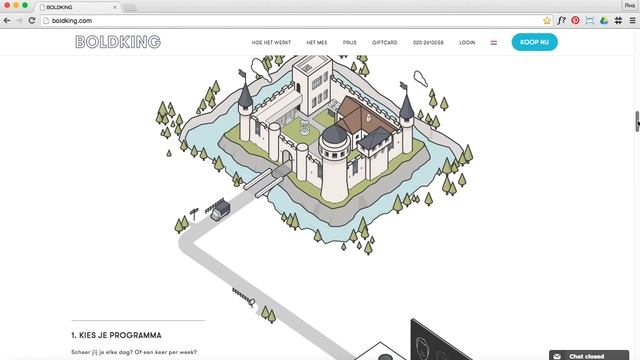Go back using the browser back arrow
The image size is (640, 360).
pos(7,20)
